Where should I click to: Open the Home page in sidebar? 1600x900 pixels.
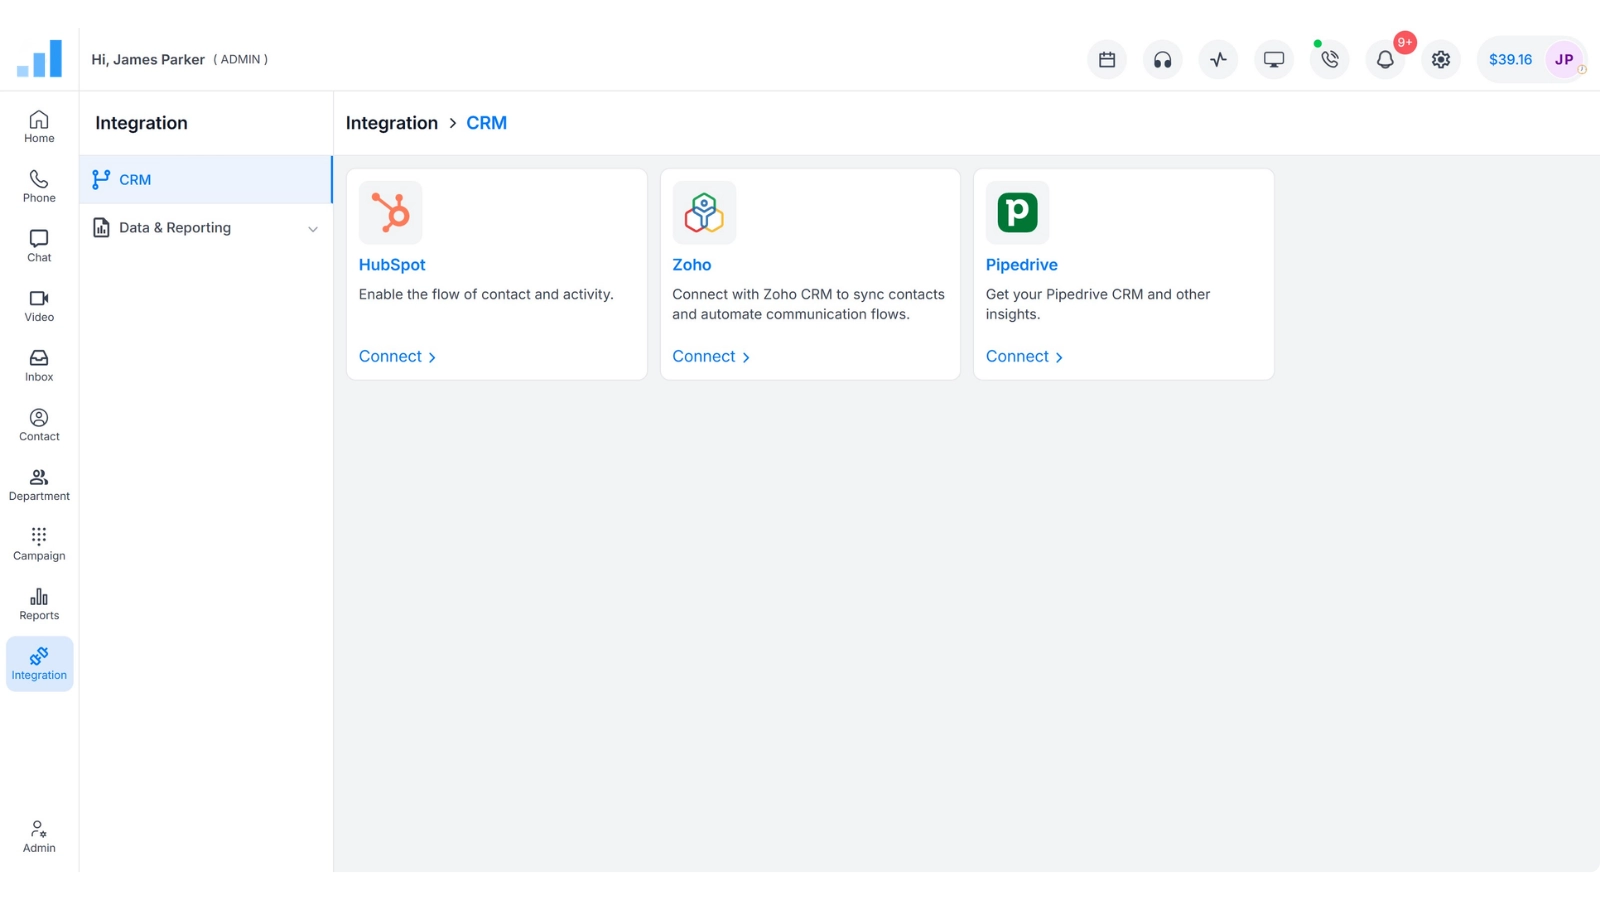point(39,127)
